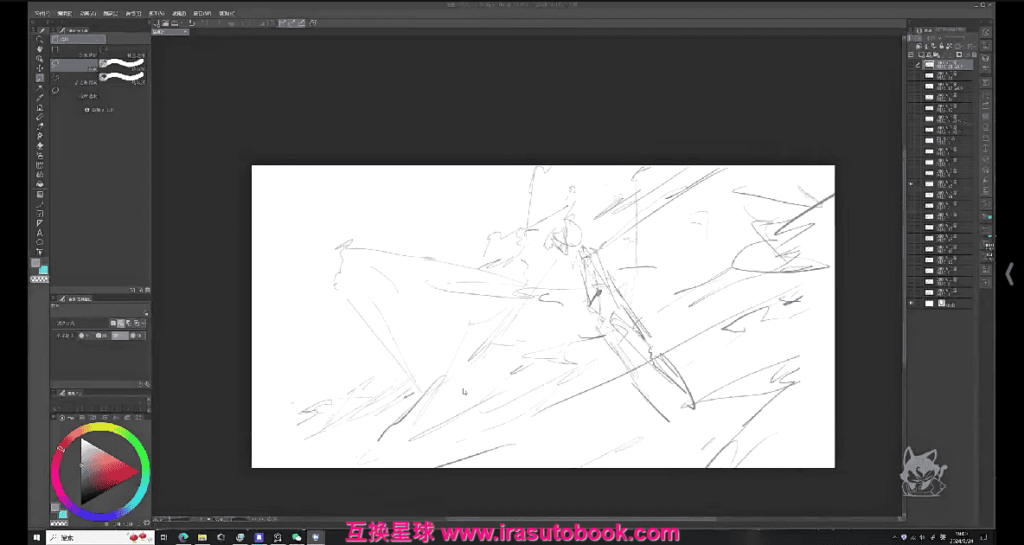Choose the highlighted lasso selection sub tool
This screenshot has width=1024, height=545.
[x=74, y=65]
